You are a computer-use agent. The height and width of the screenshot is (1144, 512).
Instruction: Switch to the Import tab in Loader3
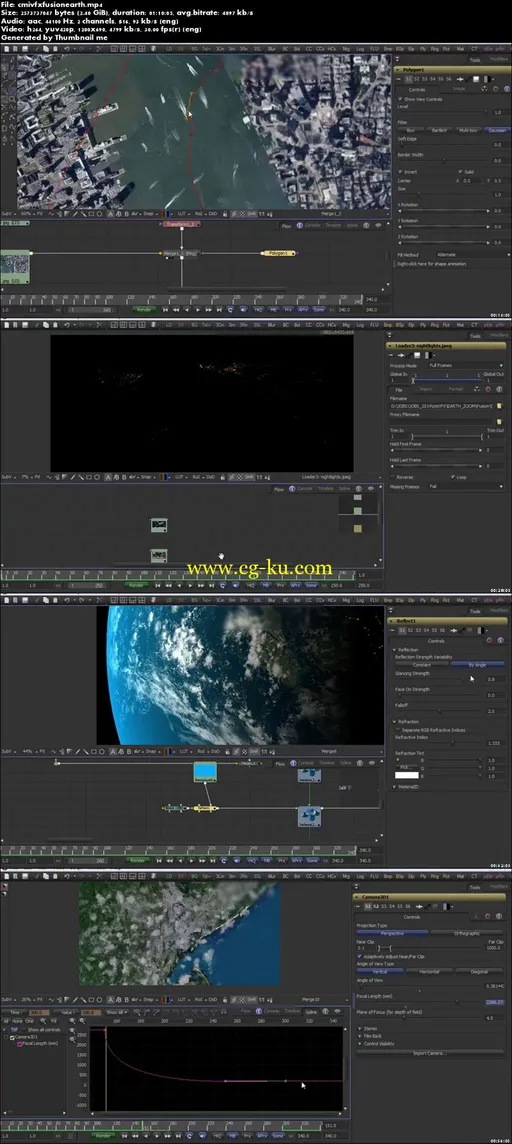426,389
